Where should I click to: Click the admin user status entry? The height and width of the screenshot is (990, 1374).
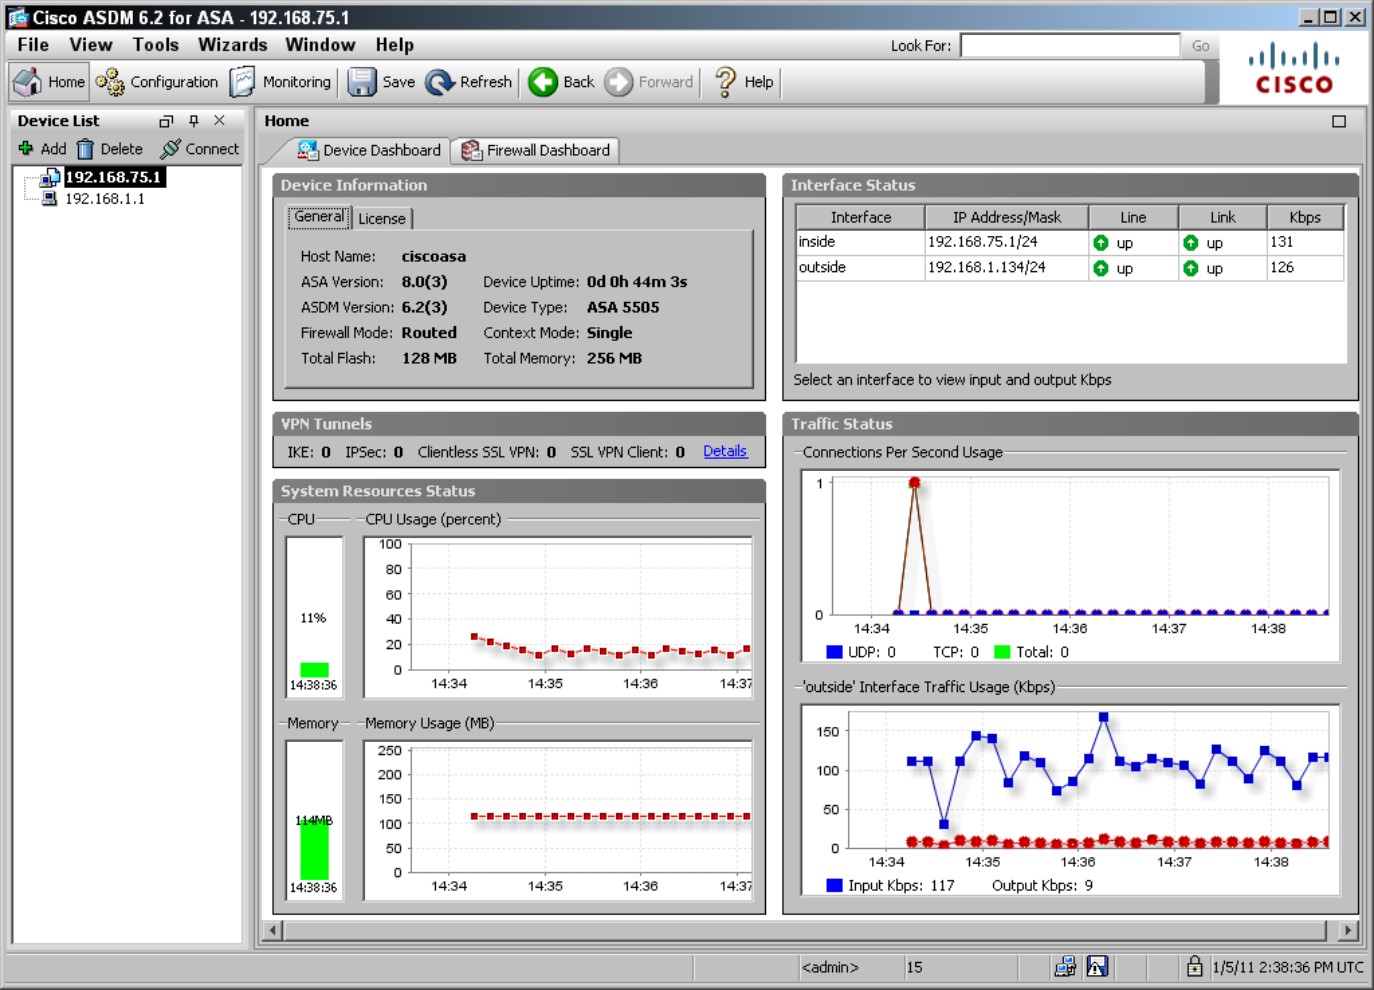[830, 967]
